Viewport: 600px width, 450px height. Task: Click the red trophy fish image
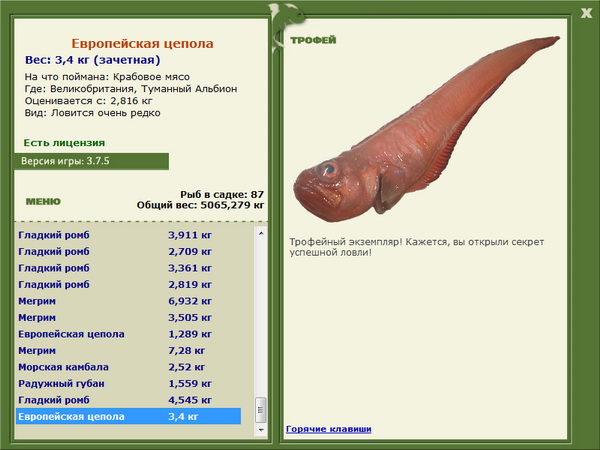(x=425, y=130)
